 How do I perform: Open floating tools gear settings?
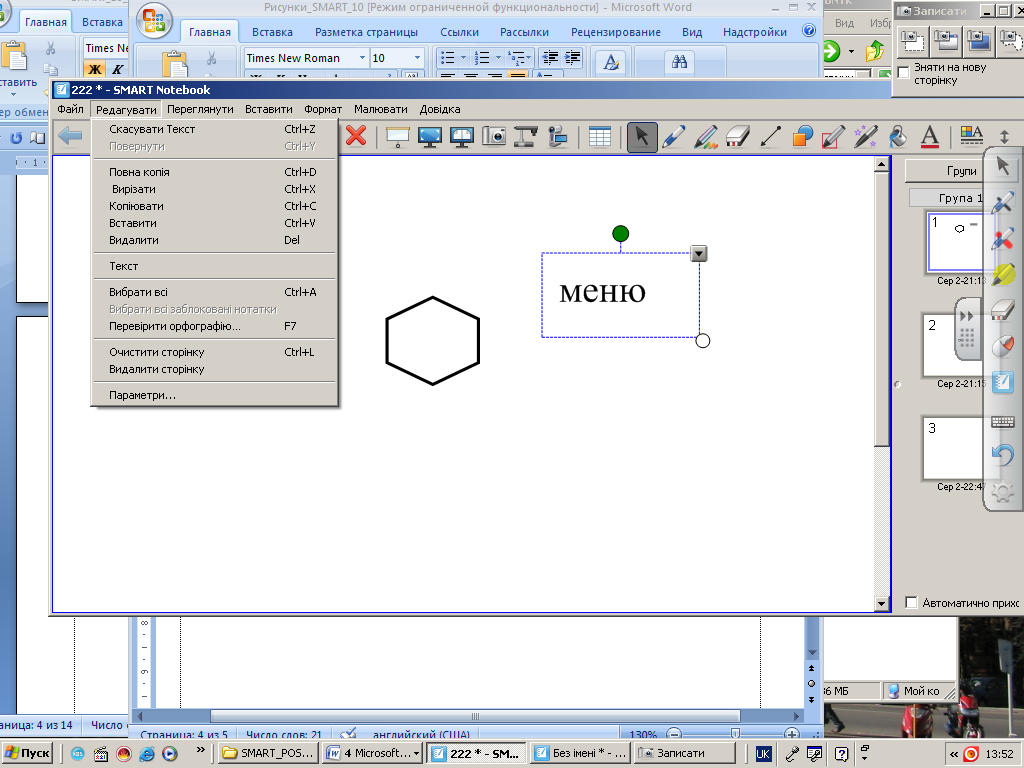pyautogui.click(x=1003, y=492)
